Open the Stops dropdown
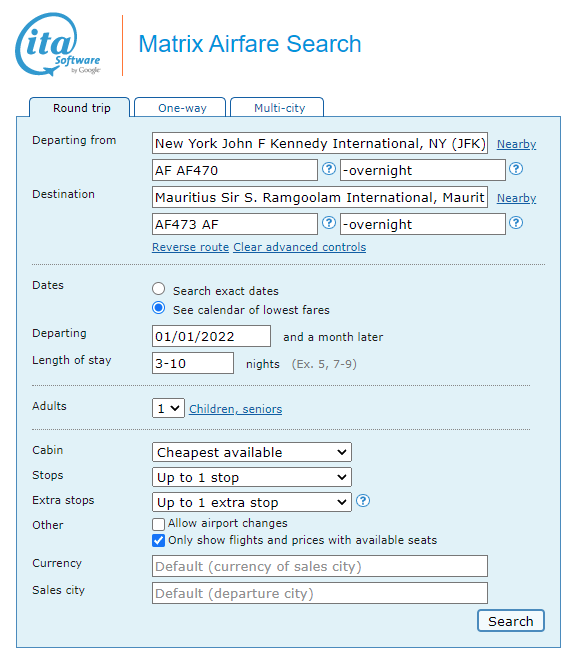 point(252,477)
